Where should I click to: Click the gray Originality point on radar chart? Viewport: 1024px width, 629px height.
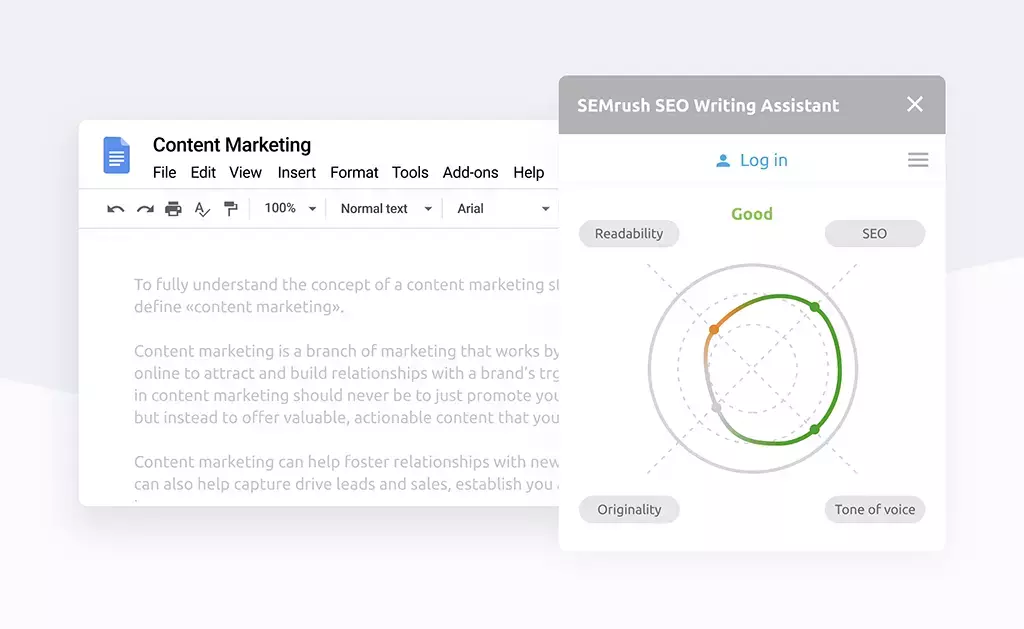(716, 408)
